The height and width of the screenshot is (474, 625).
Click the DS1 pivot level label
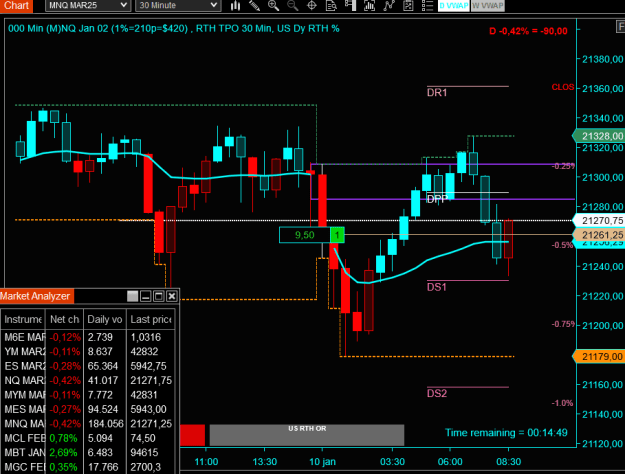[437, 287]
